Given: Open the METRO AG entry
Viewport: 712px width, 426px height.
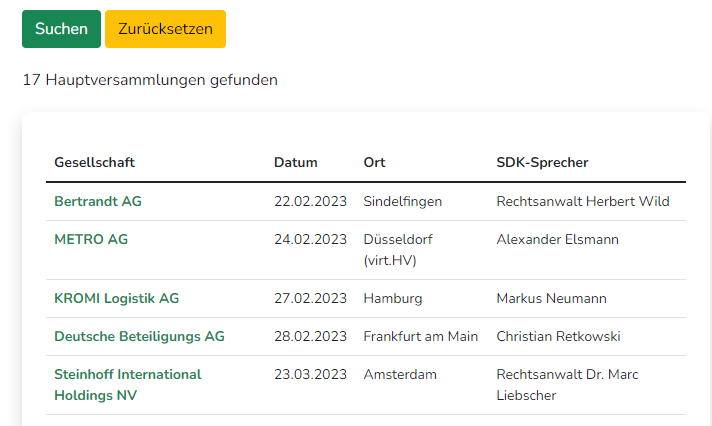Looking at the screenshot, I should (91, 239).
